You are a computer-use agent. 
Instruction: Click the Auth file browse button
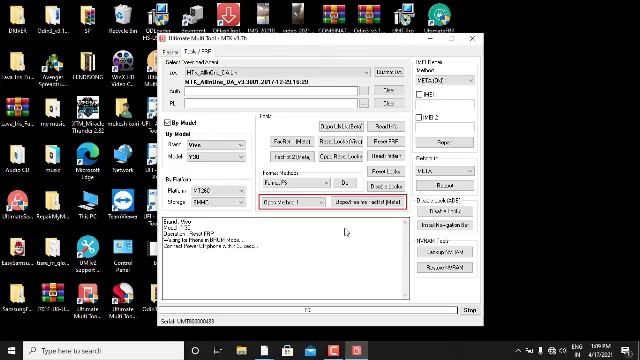point(364,91)
